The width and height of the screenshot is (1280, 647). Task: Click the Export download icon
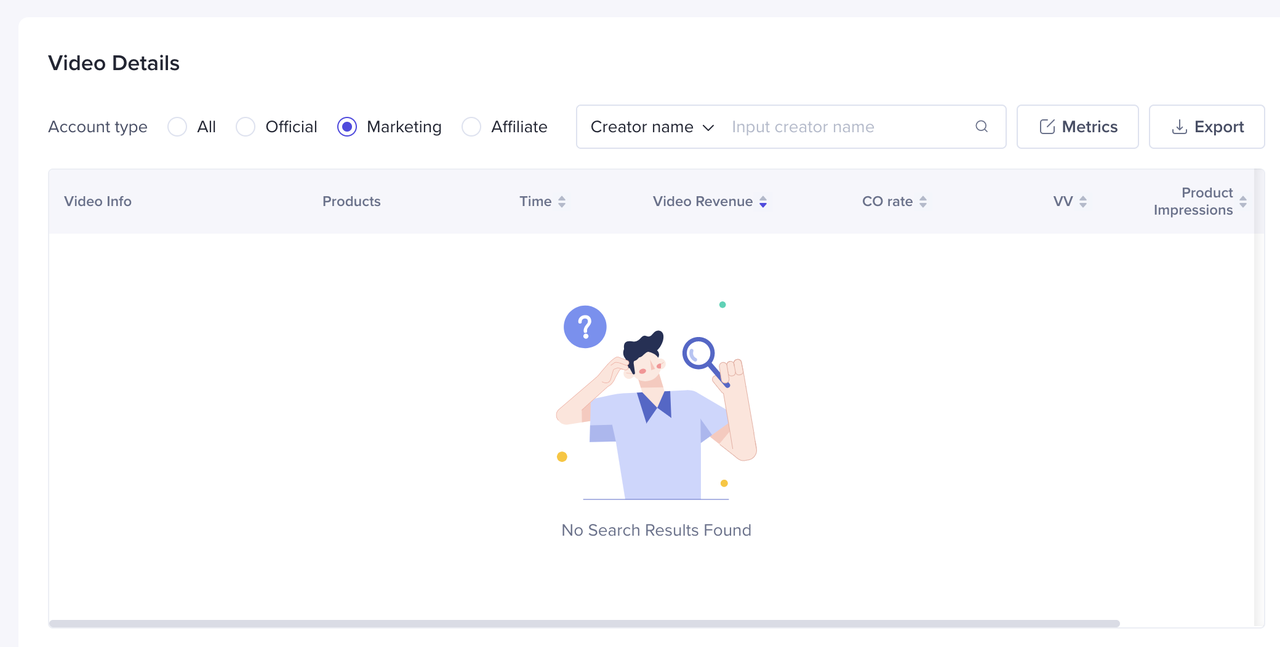click(1179, 127)
